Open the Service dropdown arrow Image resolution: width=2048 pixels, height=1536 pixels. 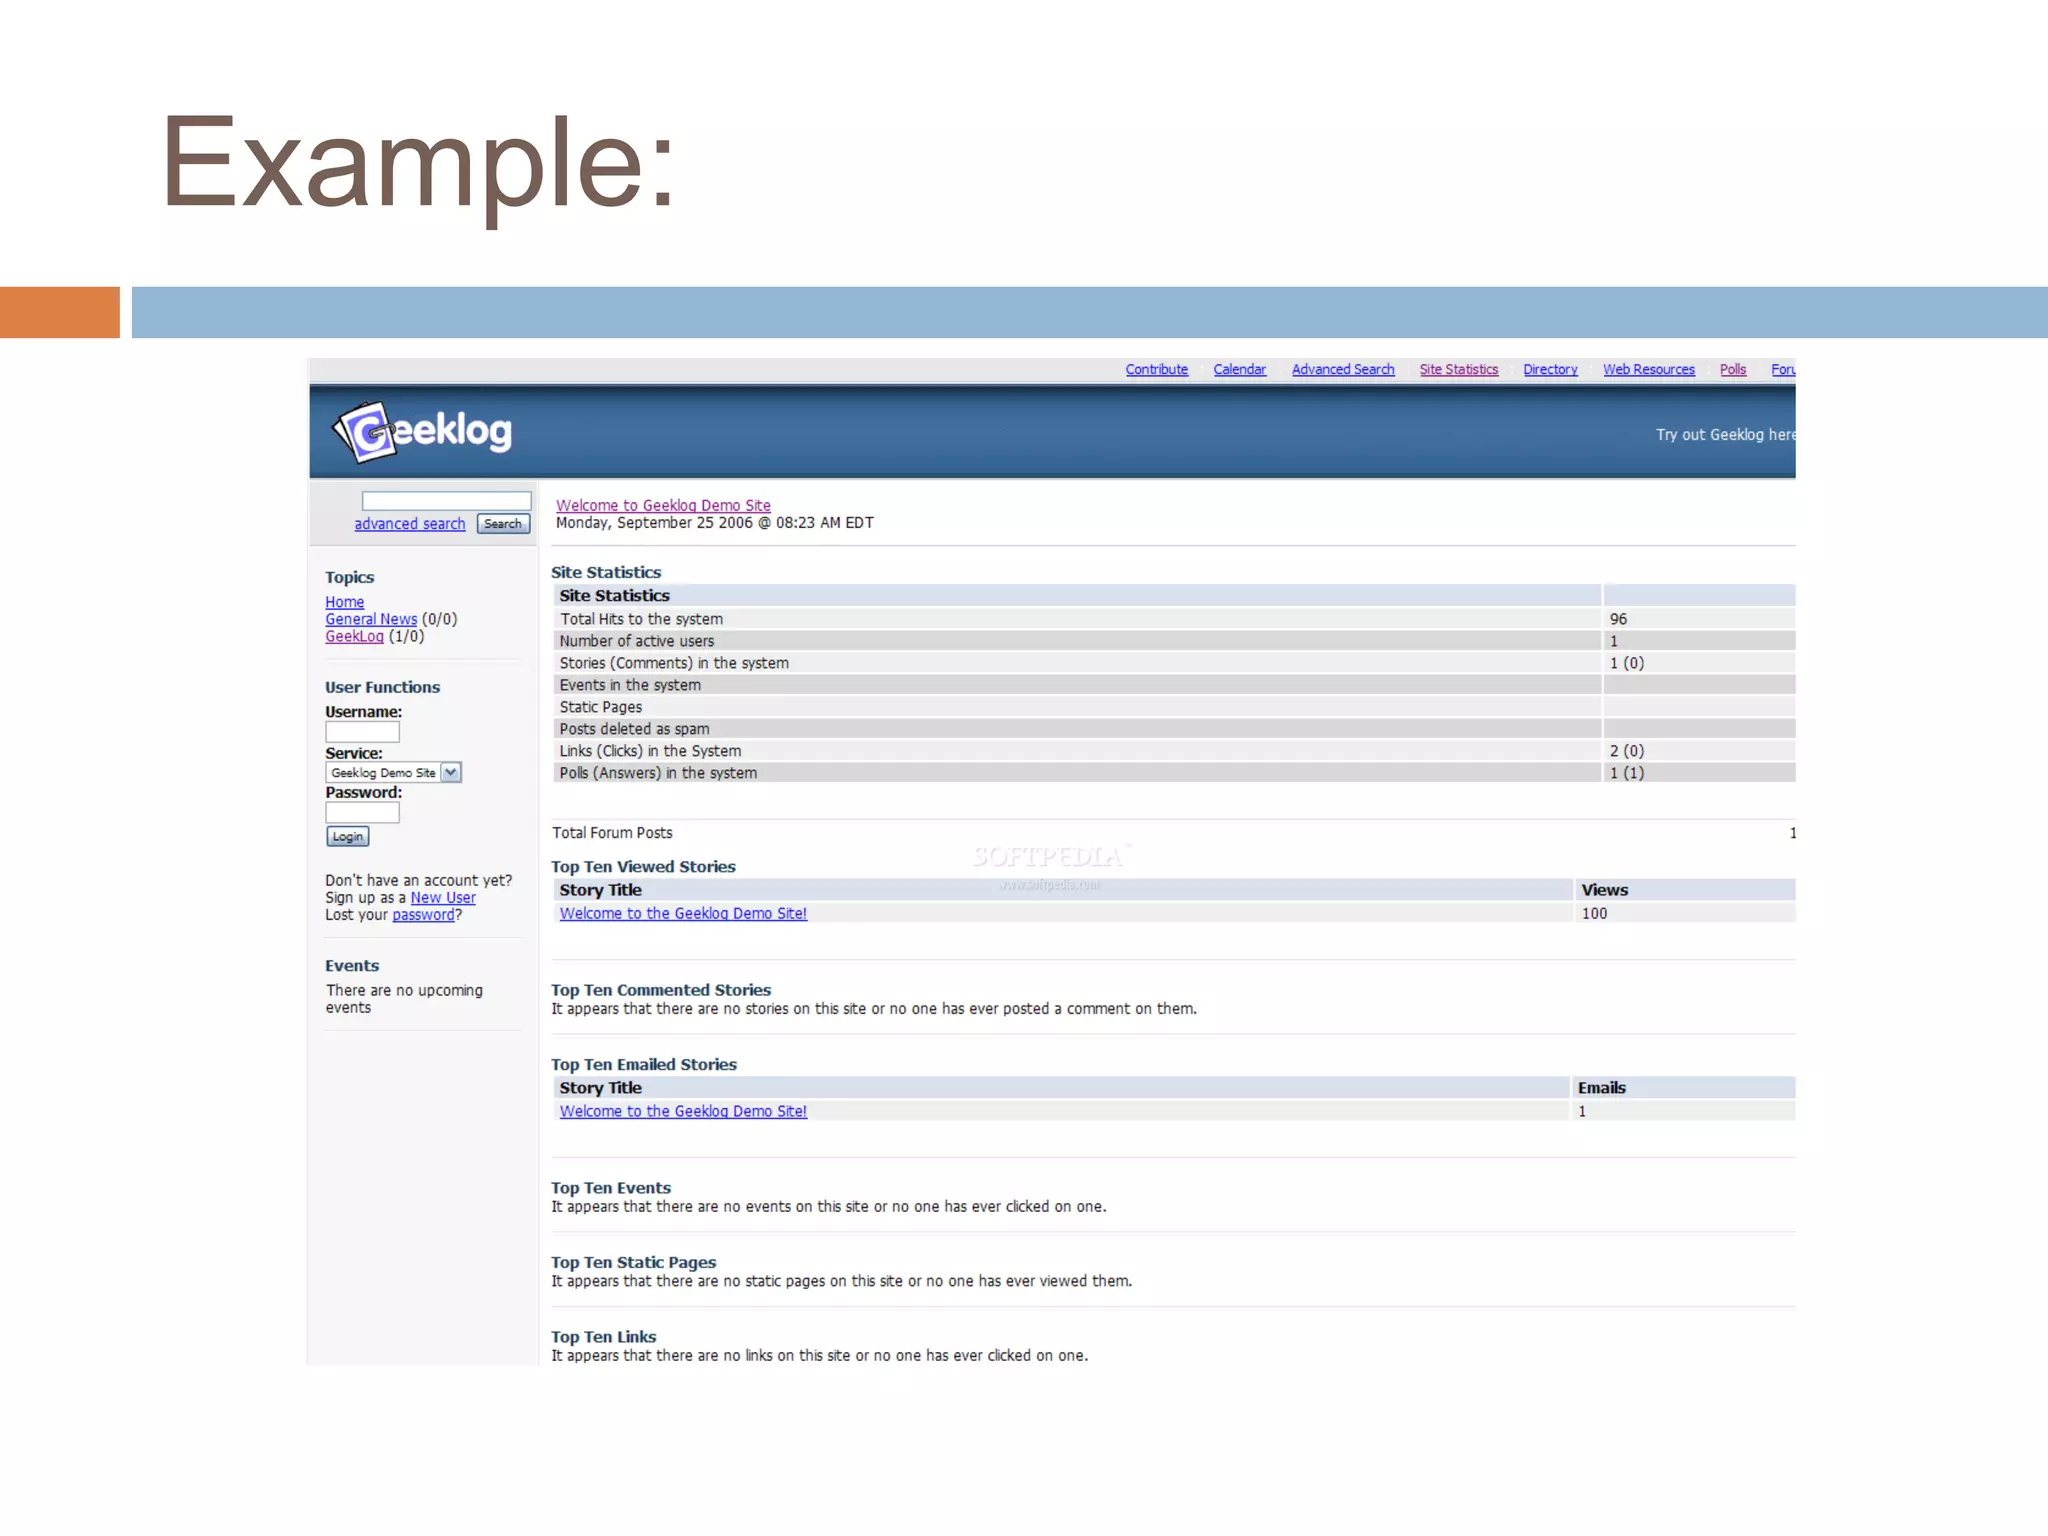[x=451, y=773]
